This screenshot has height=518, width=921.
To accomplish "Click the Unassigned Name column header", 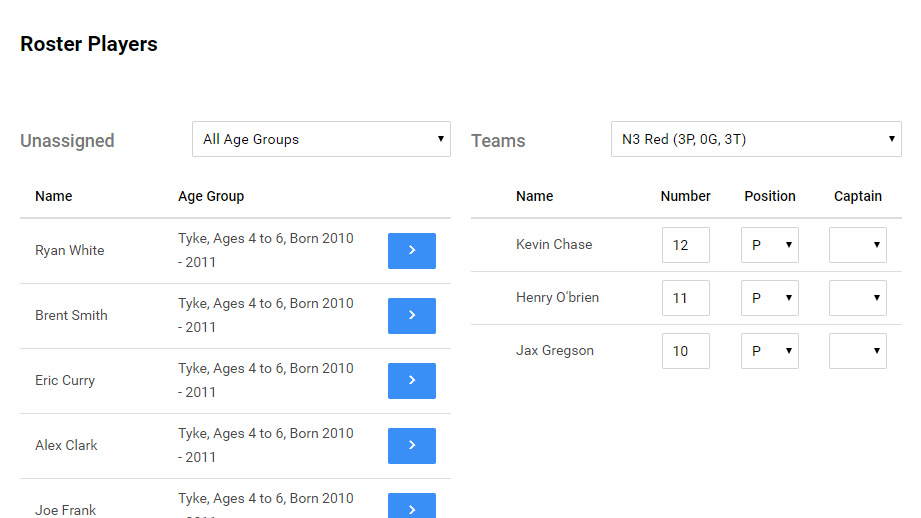I will point(54,196).
